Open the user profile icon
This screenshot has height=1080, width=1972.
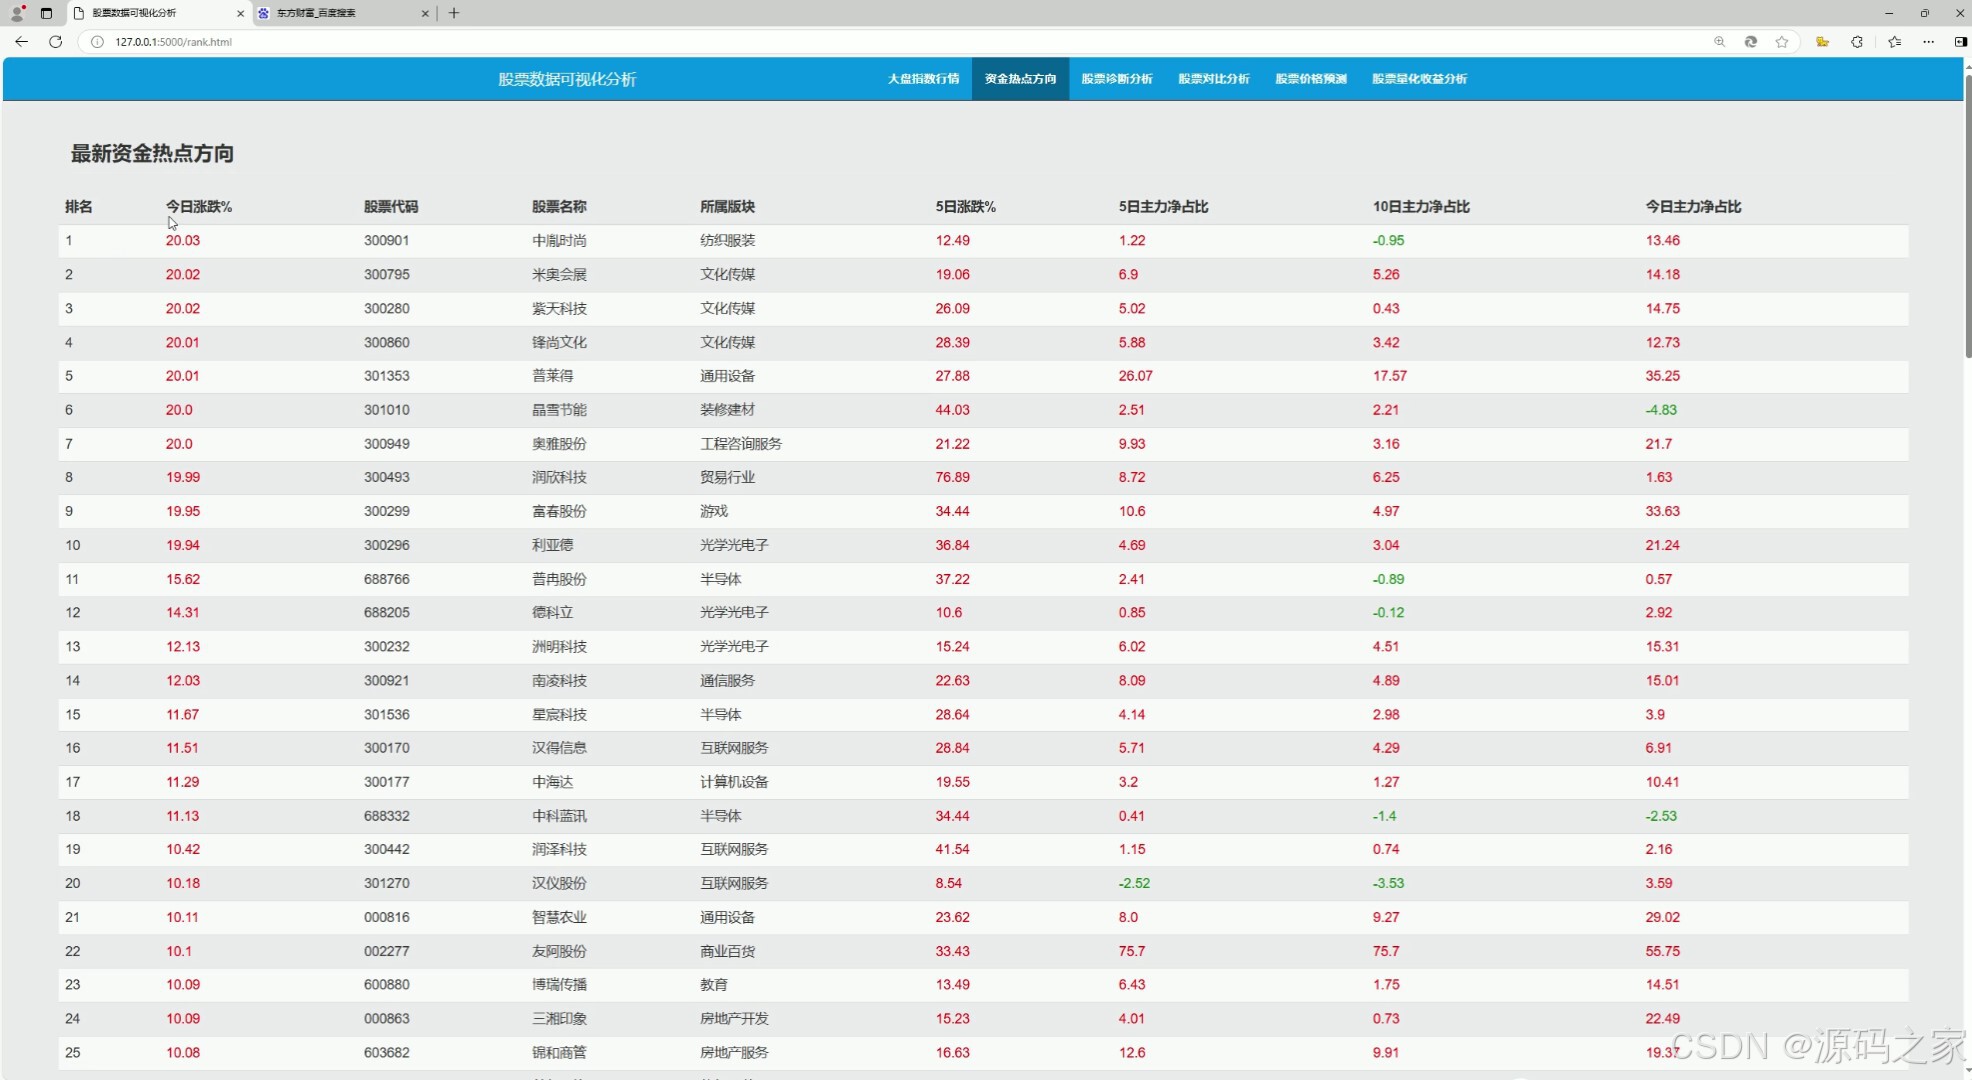17,13
